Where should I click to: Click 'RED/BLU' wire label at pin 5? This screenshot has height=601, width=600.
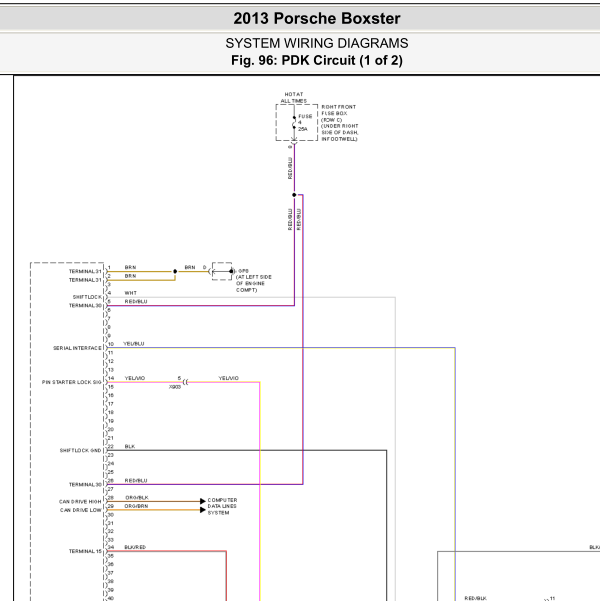pyautogui.click(x=136, y=301)
